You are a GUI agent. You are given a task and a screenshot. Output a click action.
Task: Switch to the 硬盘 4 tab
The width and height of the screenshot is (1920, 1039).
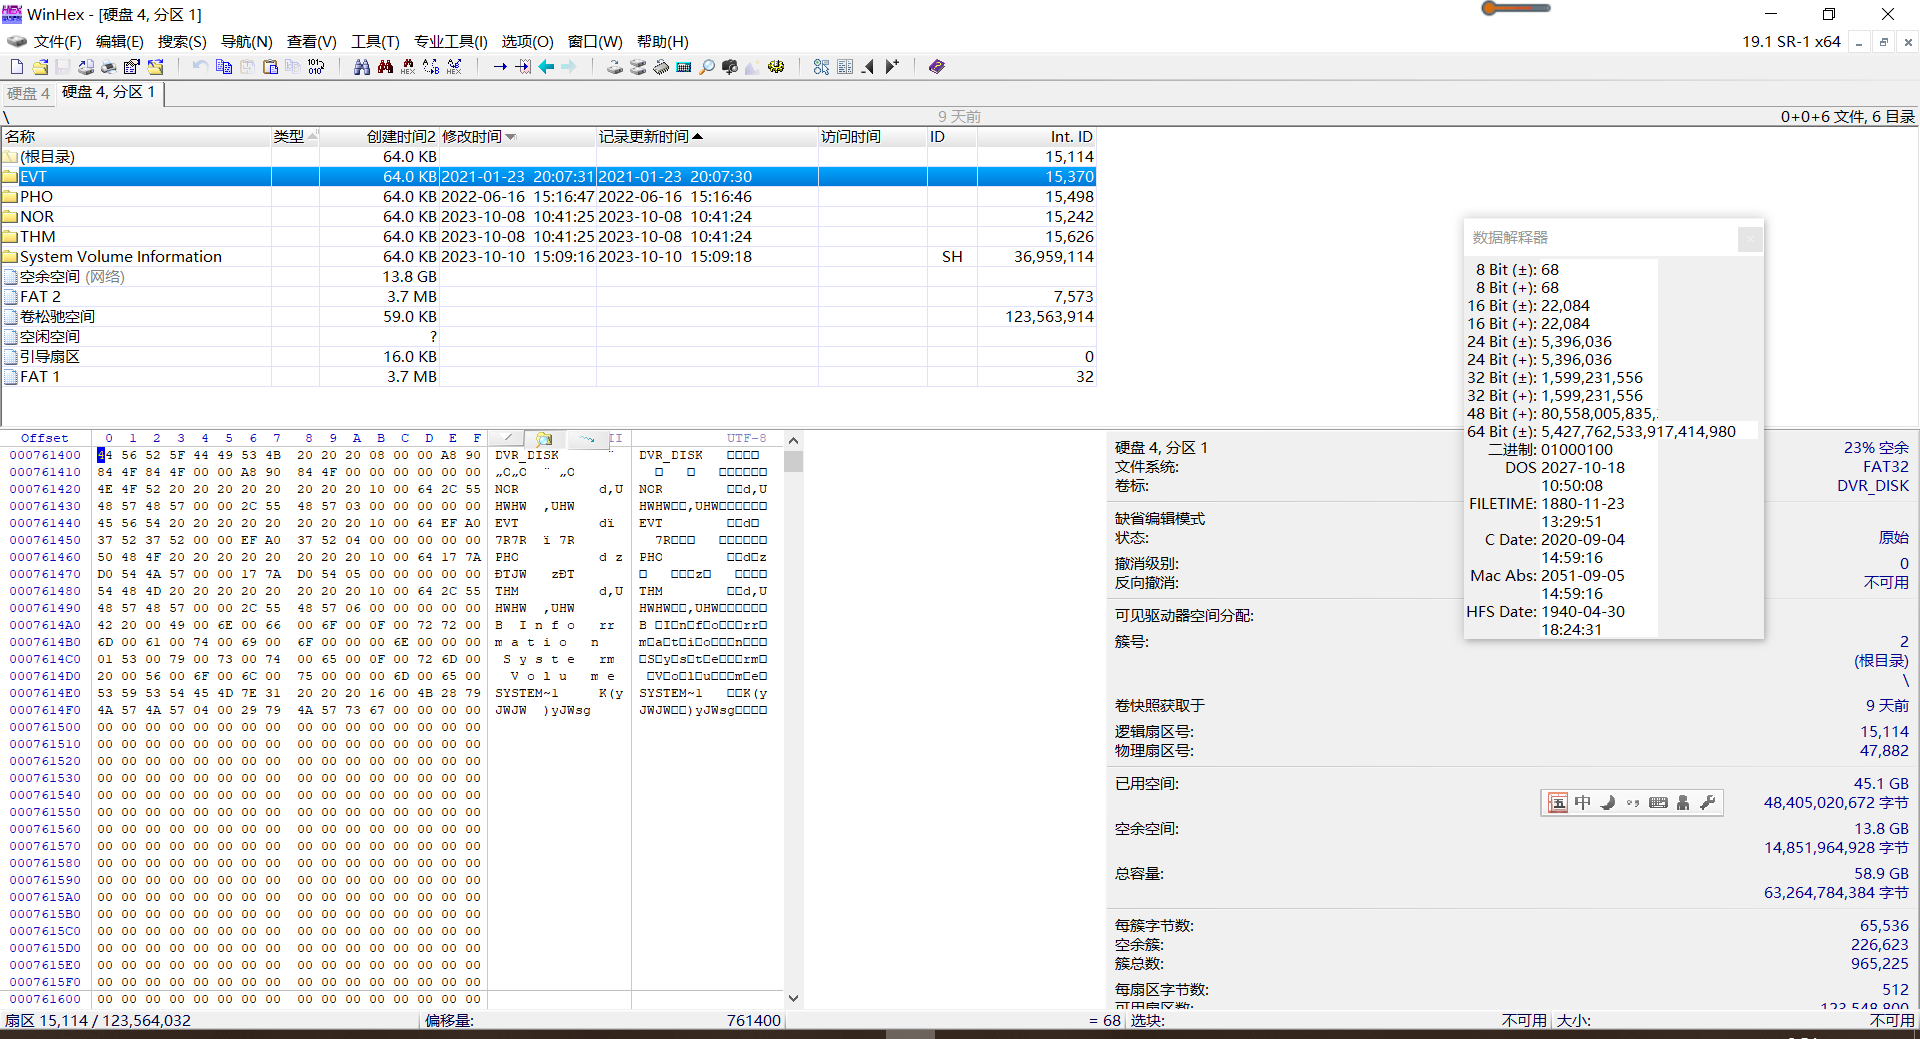click(28, 93)
